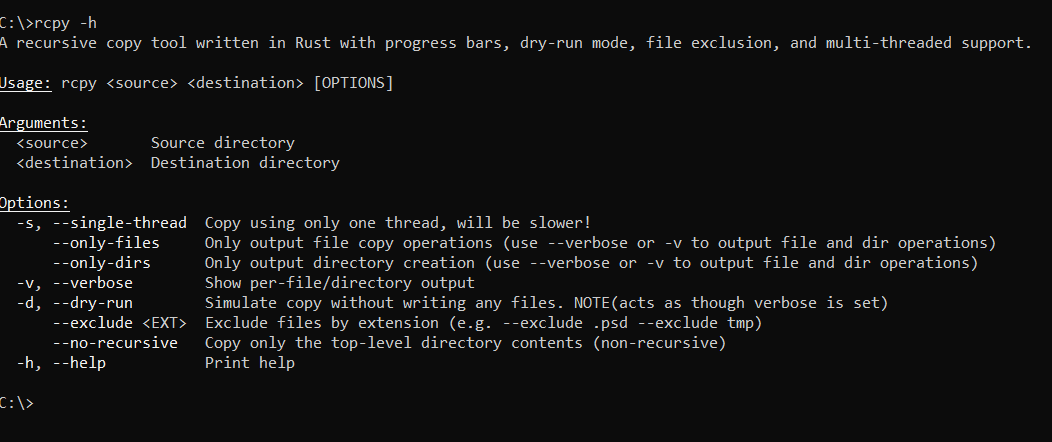Click 'Show per-file/directory output' description
Screen dimensions: 1052x442
[x=339, y=283]
